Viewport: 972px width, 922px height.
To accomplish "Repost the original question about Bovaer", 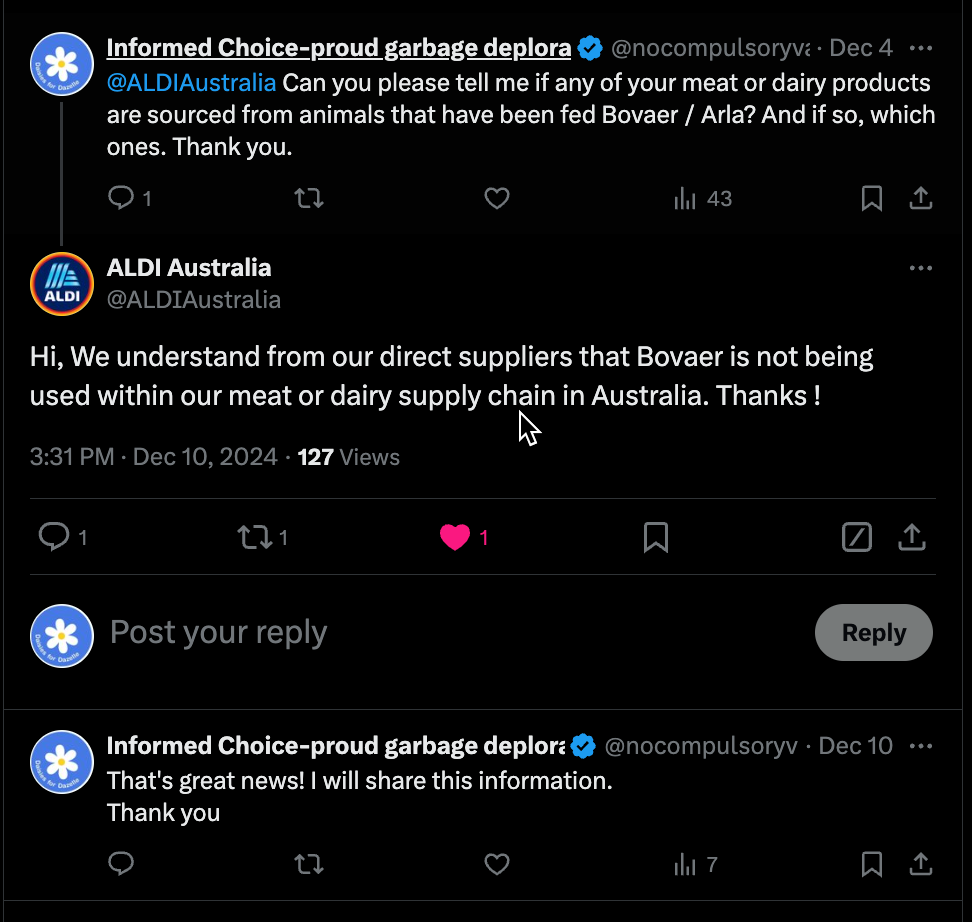I will pyautogui.click(x=309, y=198).
